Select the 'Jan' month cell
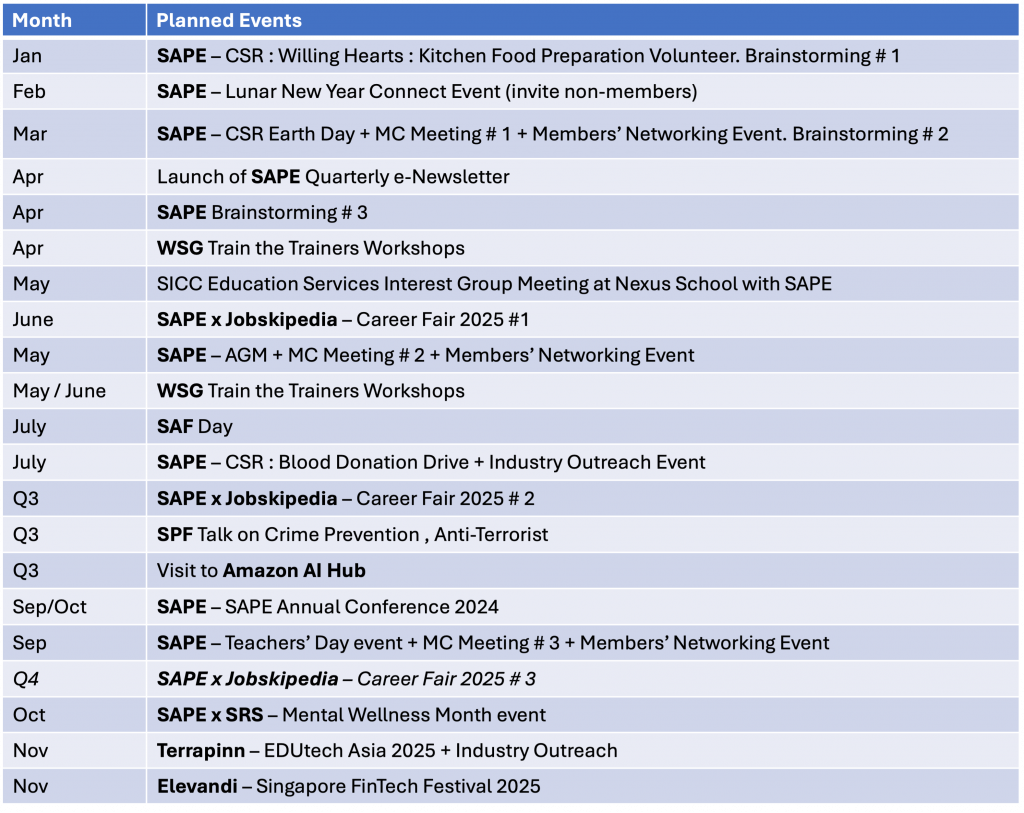1024x813 pixels. tap(74, 56)
